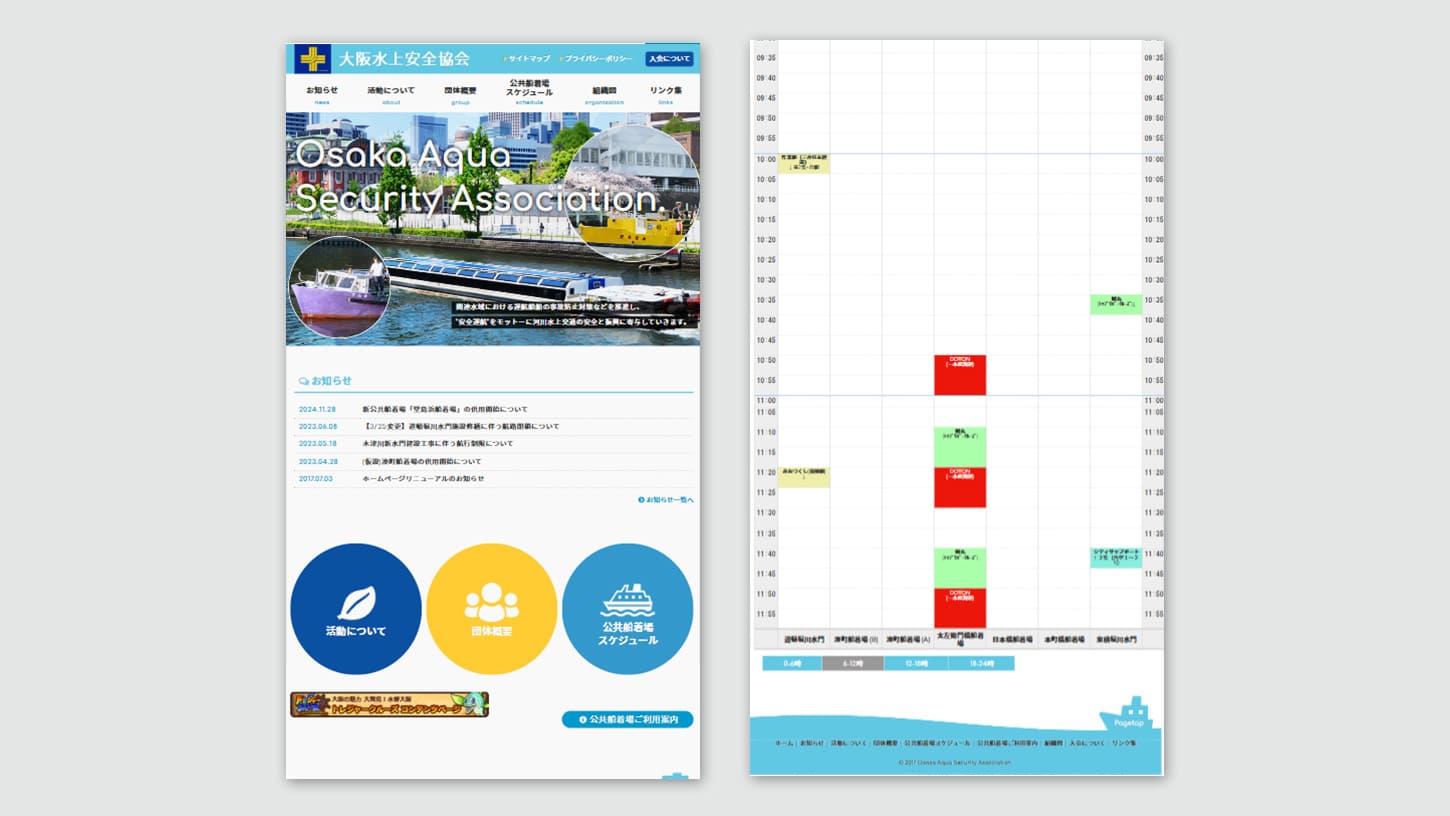Click the 日本橋船着場 column header

pyautogui.click(x=1012, y=639)
